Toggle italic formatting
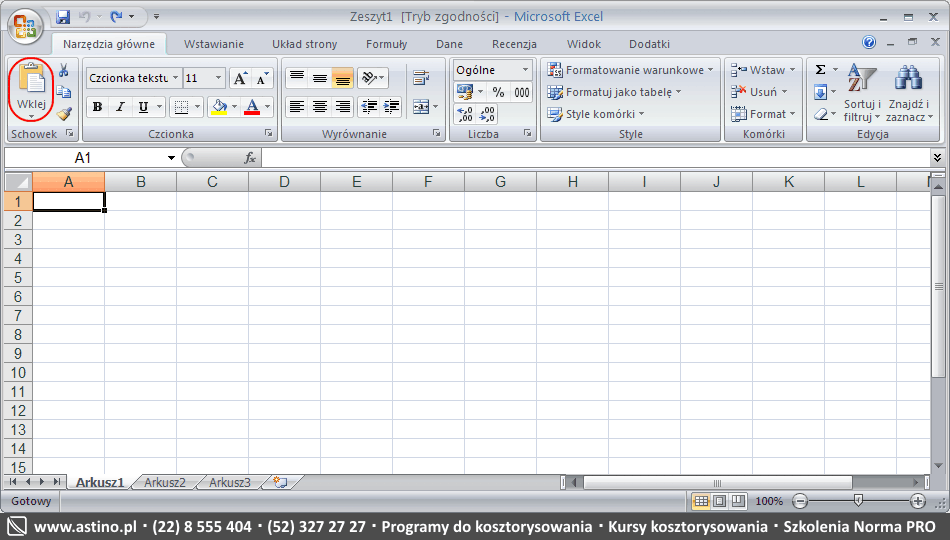Viewport: 950px width, 540px height. coord(120,107)
